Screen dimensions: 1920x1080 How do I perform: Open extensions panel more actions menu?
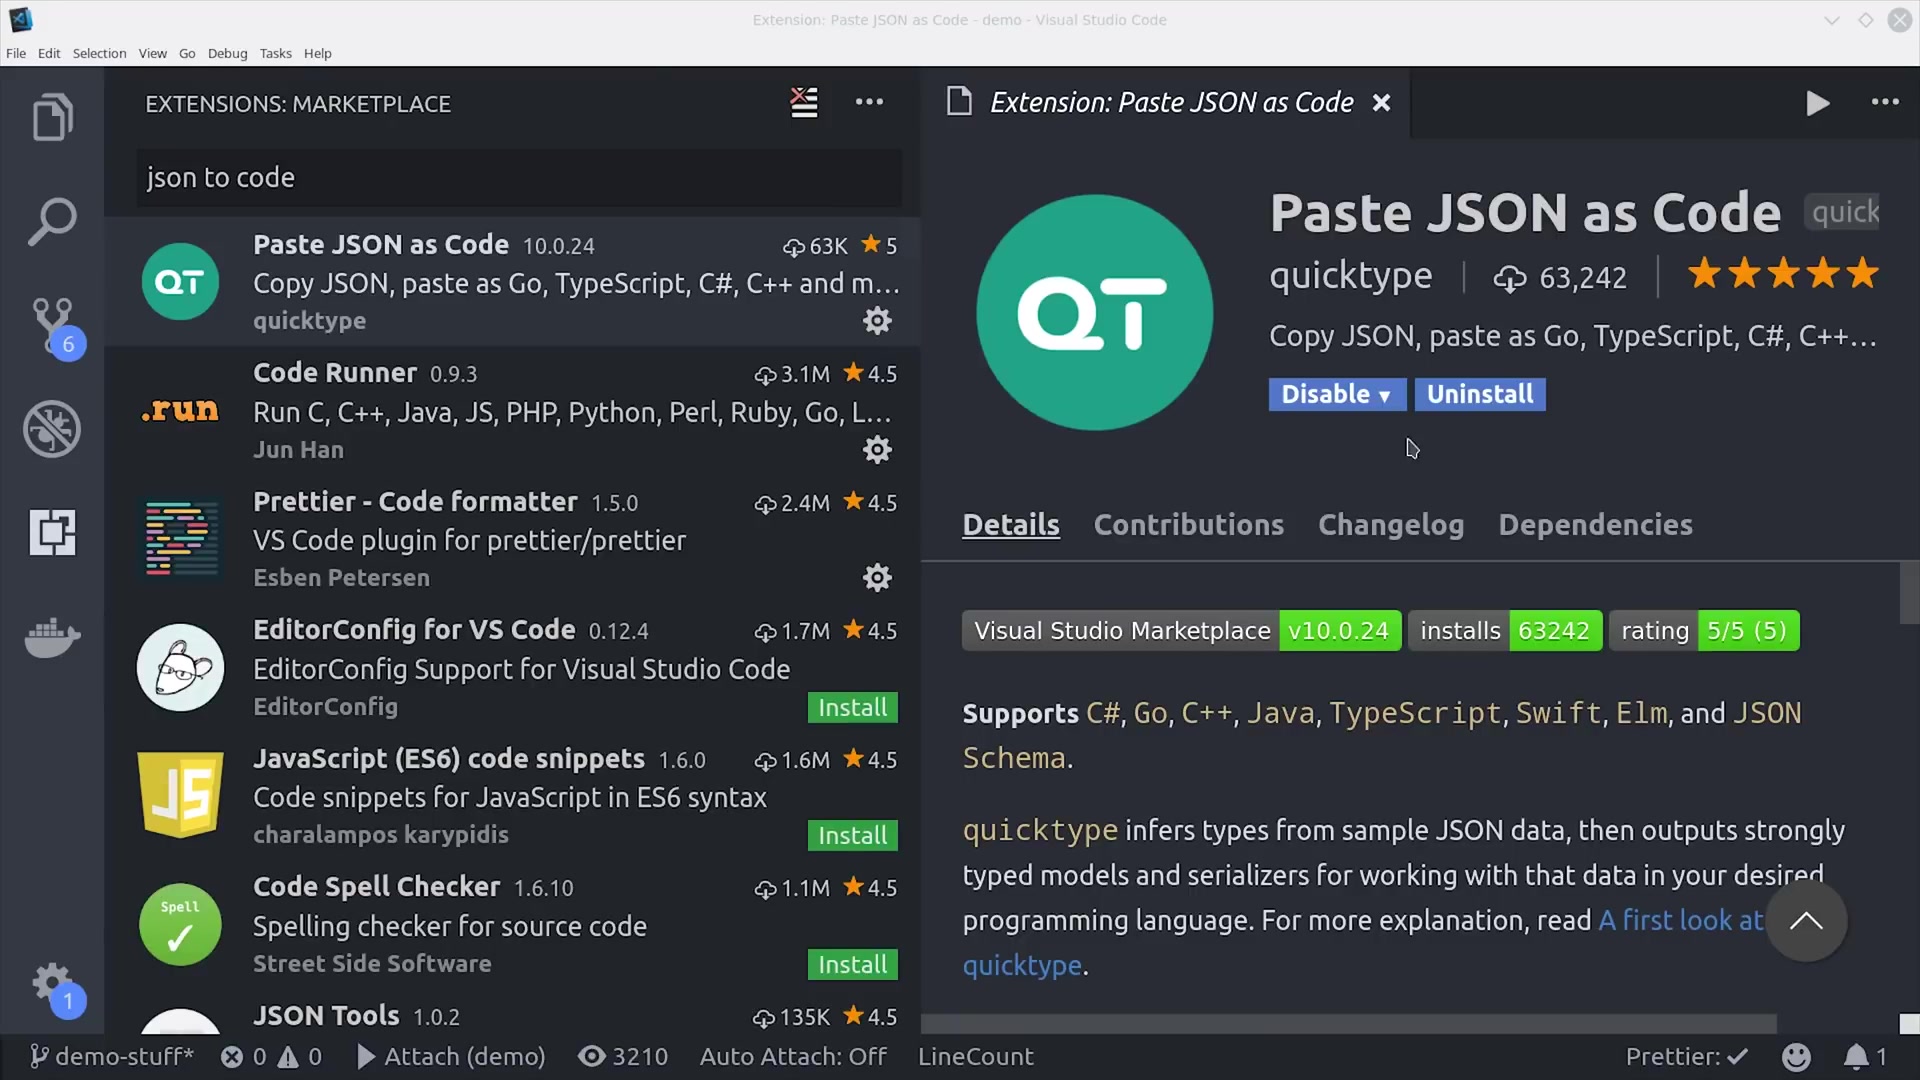(869, 102)
